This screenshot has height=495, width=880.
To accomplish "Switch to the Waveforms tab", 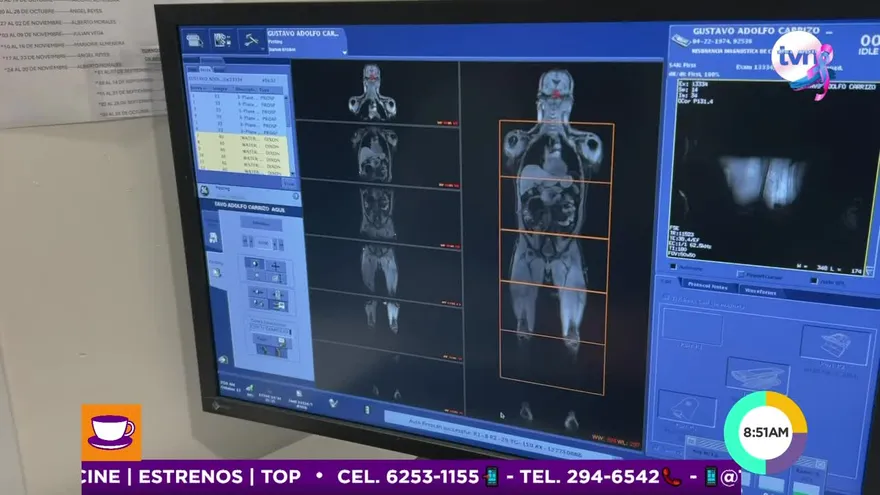I will 760,291.
